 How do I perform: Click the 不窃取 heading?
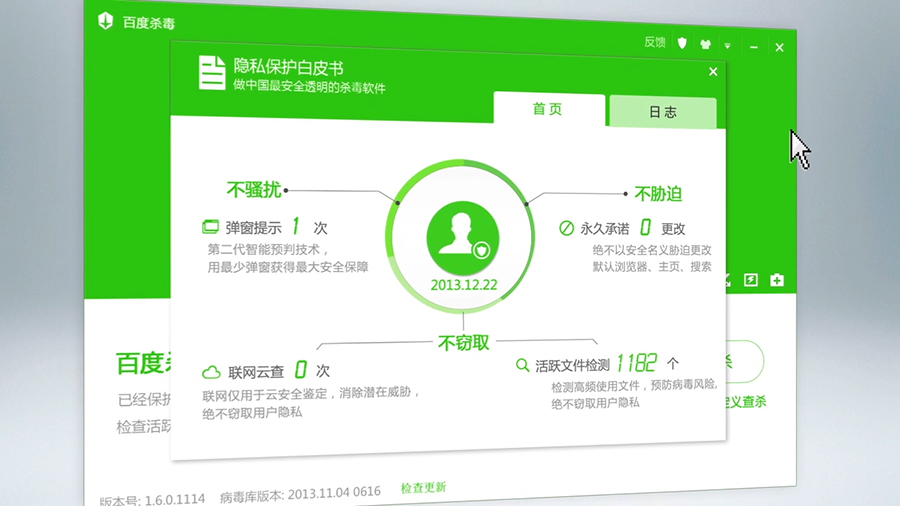[464, 343]
